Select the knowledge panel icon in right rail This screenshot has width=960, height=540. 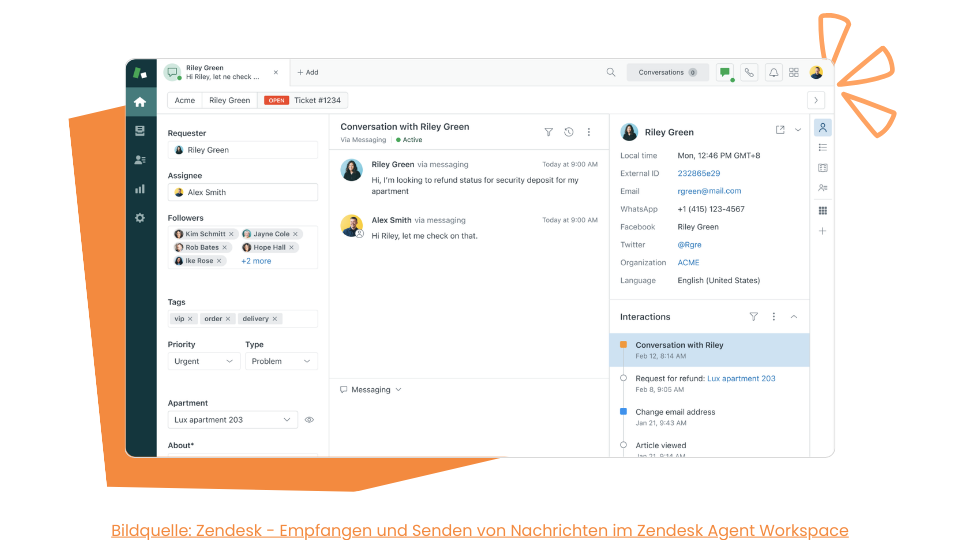tap(822, 168)
